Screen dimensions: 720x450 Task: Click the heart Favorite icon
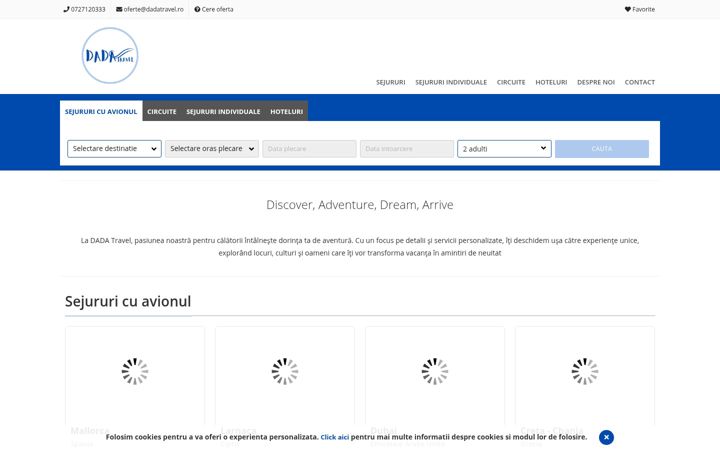pyautogui.click(x=628, y=9)
